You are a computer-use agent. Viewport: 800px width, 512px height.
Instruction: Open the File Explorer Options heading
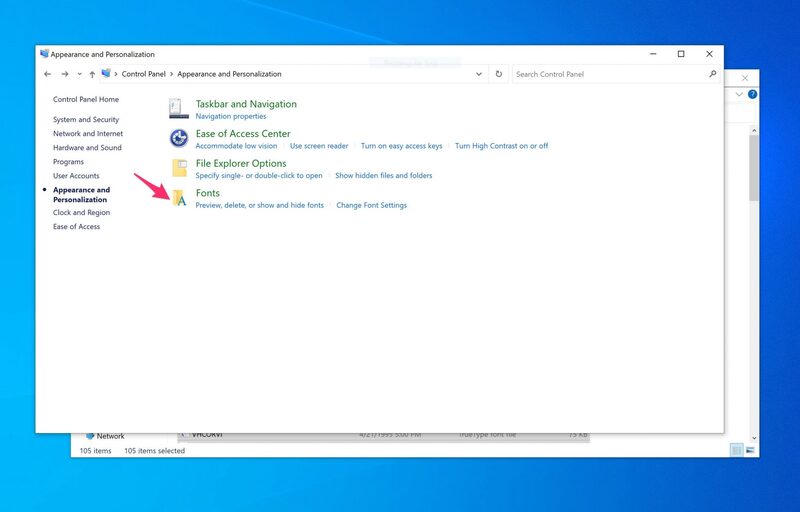coord(241,163)
